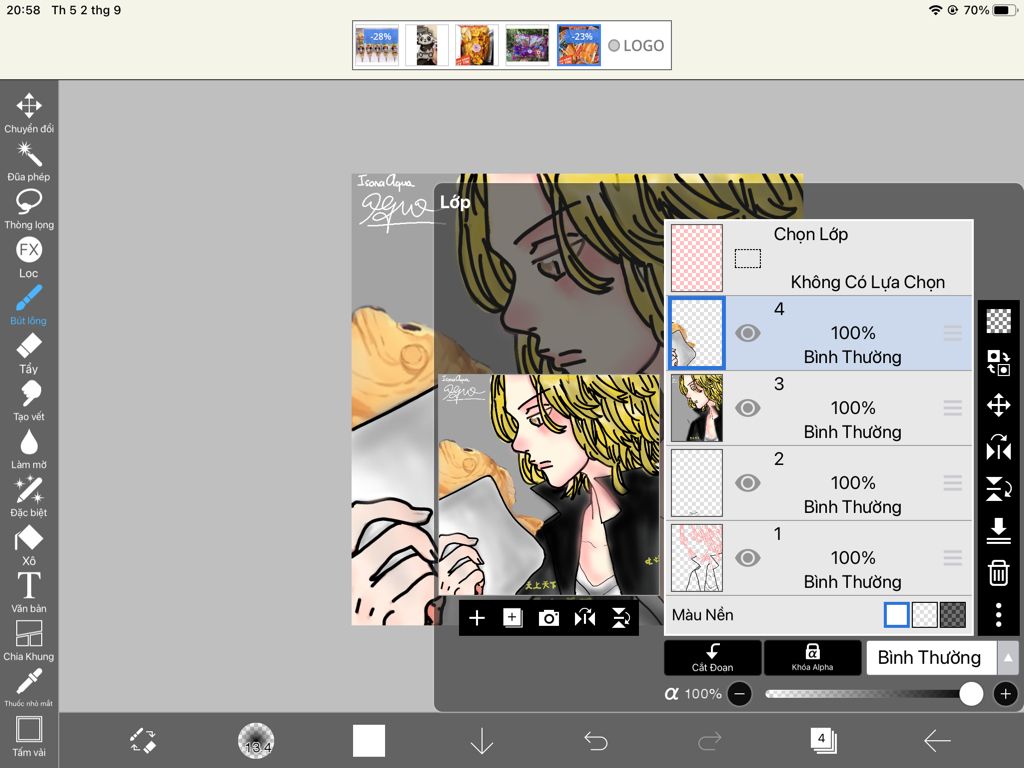The image size is (1024, 768).
Task: Redo the last undone action
Action: coord(709,741)
